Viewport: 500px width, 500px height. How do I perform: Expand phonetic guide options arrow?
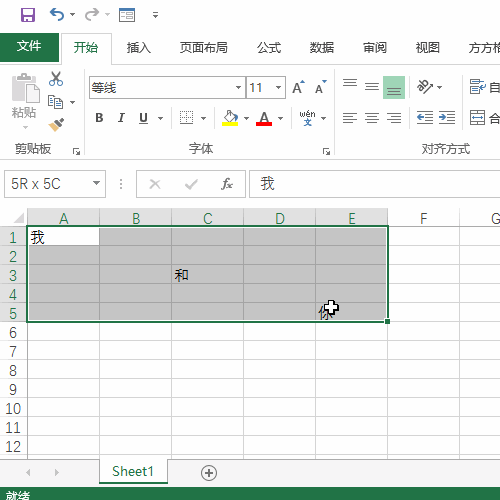(323, 118)
